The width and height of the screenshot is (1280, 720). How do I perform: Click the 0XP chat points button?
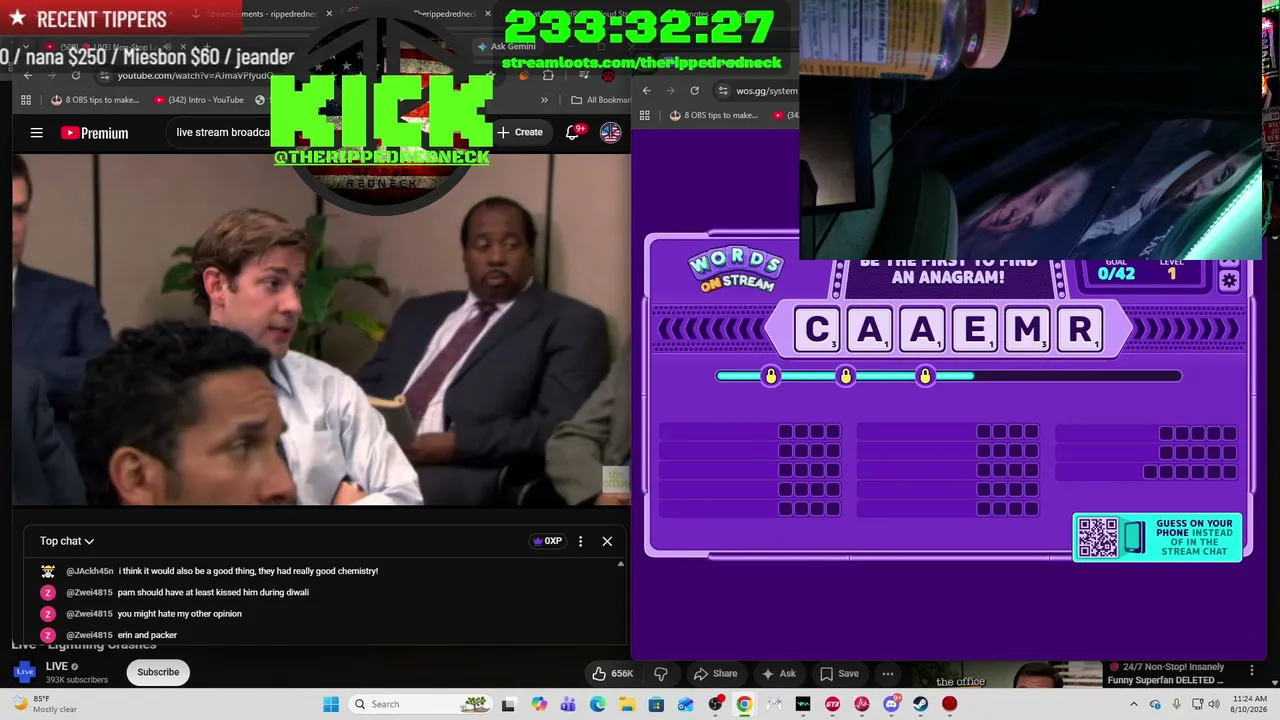[547, 541]
